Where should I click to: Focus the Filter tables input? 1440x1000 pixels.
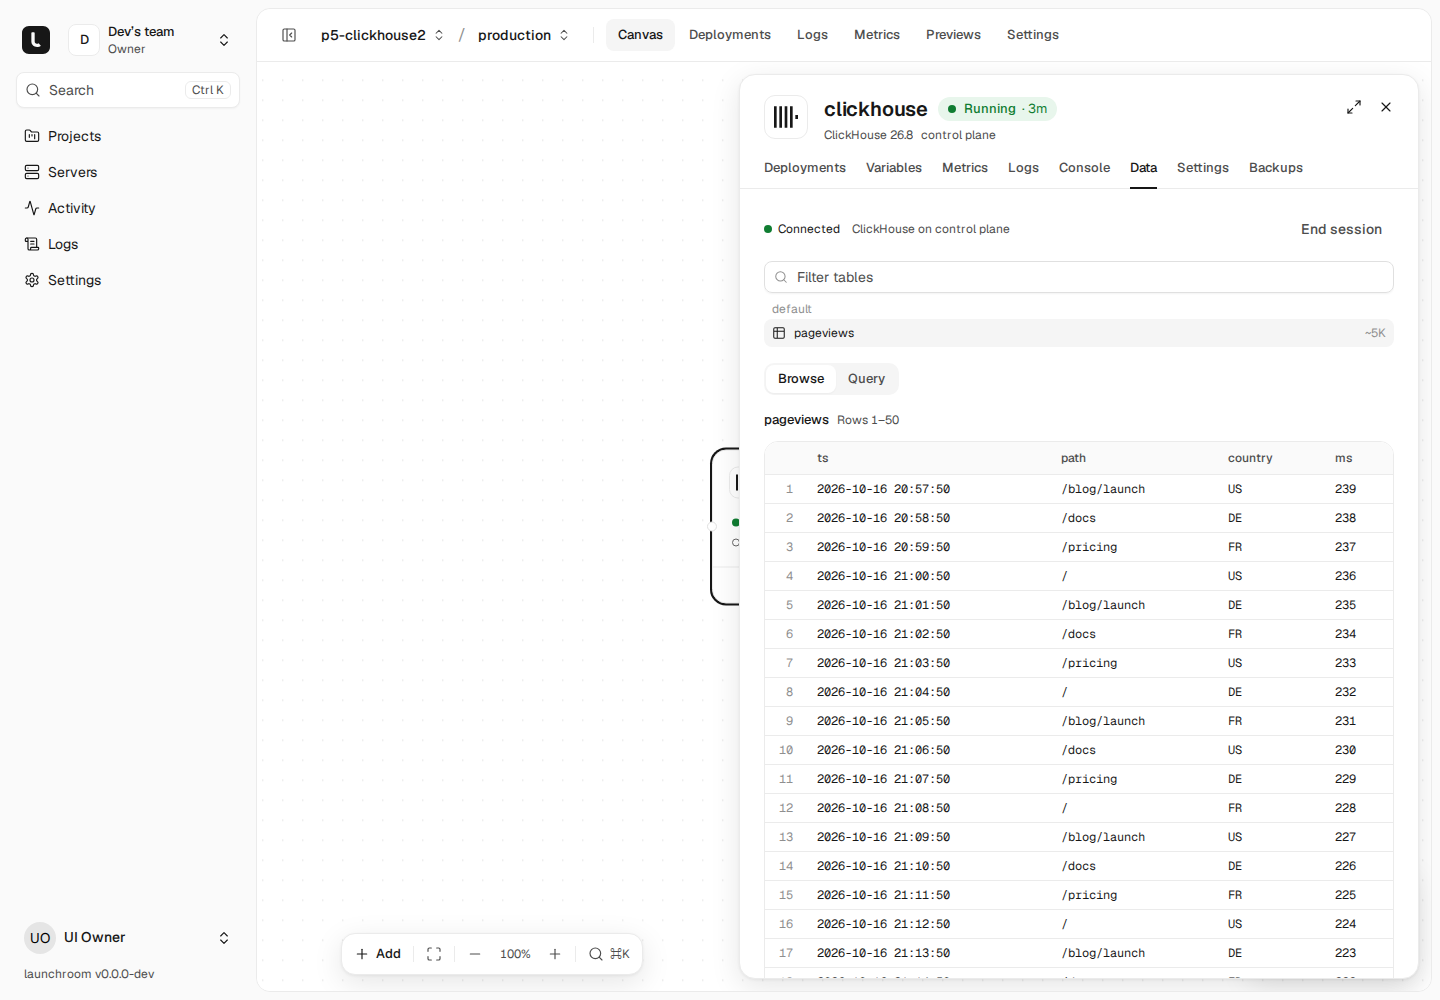coord(1079,277)
